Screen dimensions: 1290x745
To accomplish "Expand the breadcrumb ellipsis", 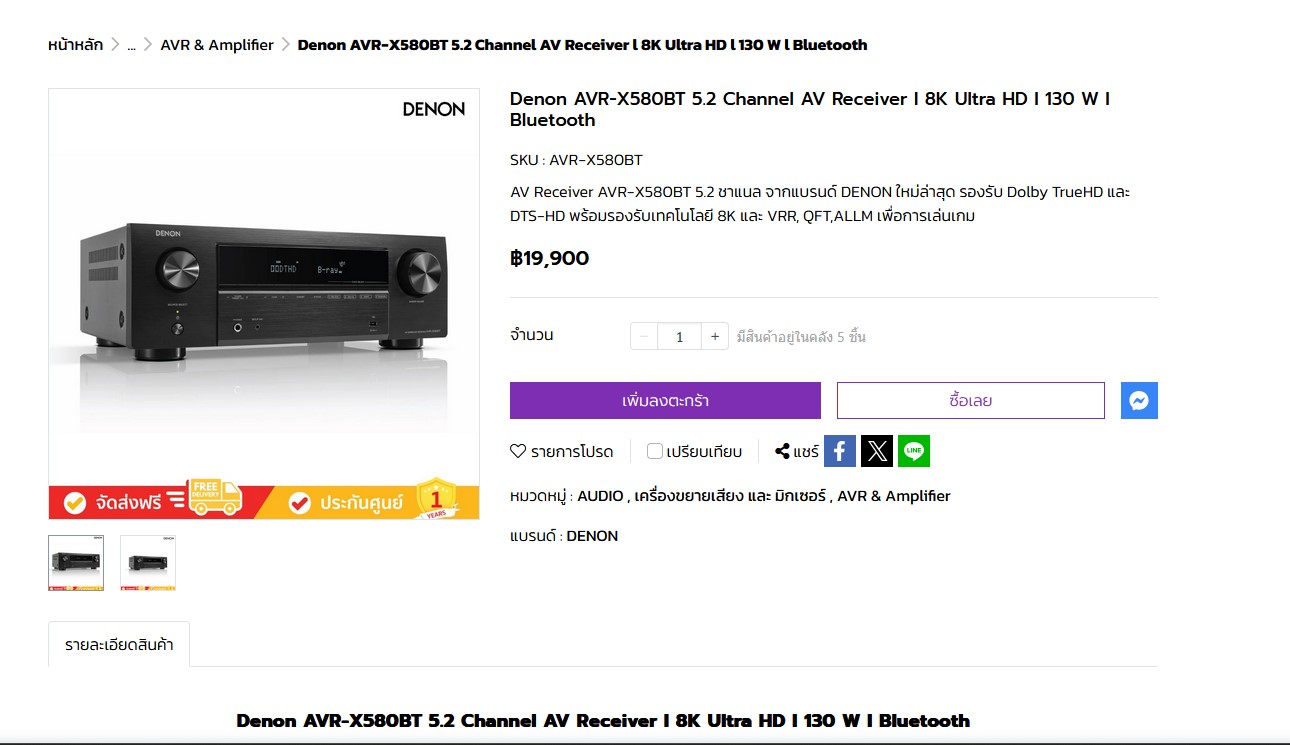I will coord(131,45).
